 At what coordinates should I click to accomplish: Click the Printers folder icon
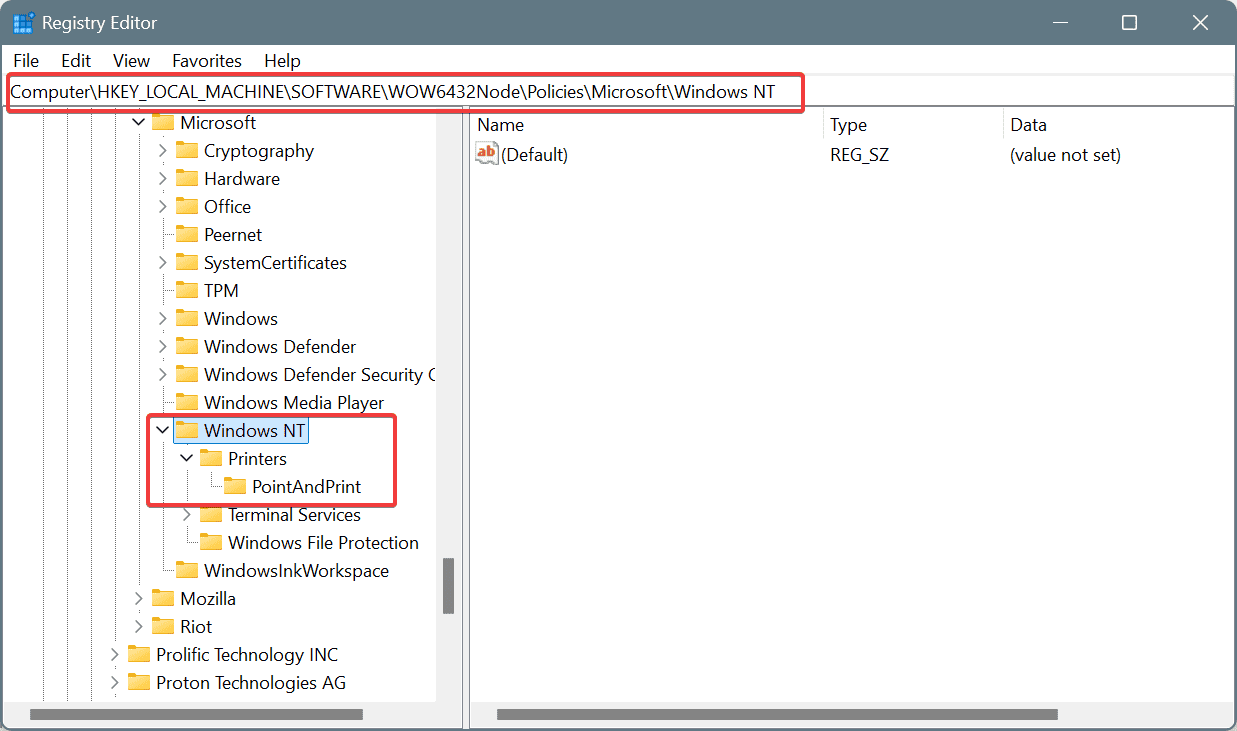(x=210, y=458)
